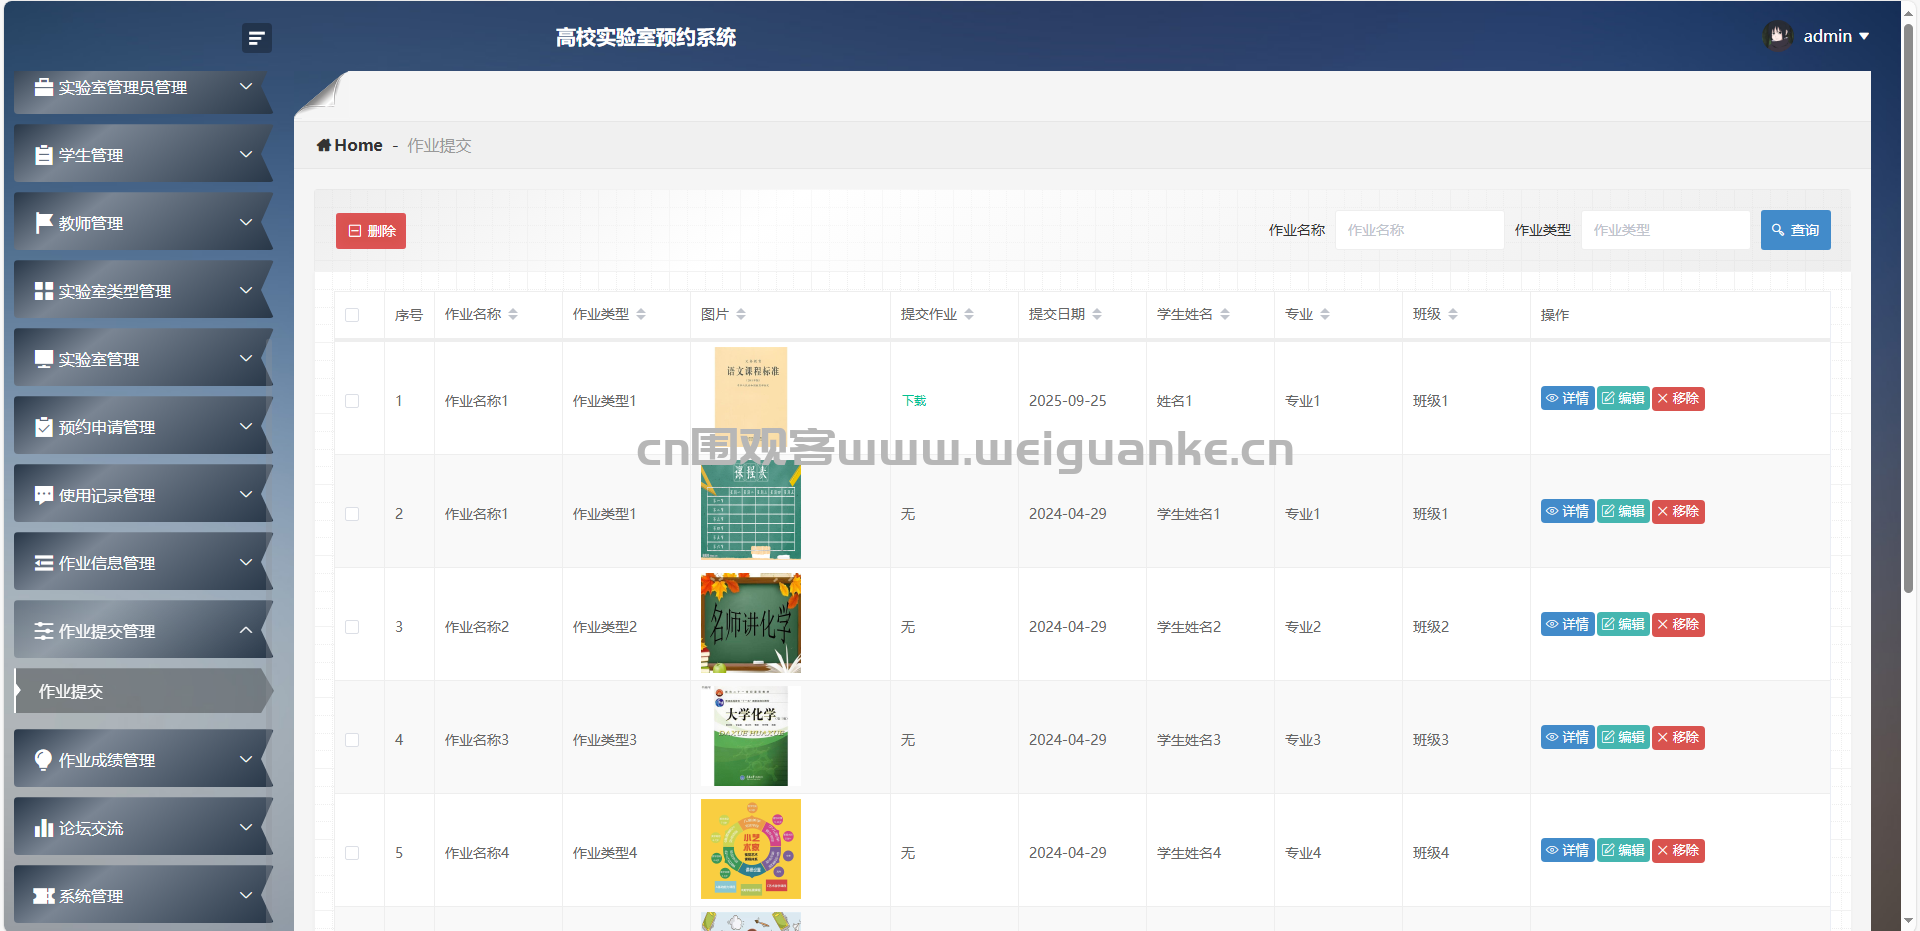This screenshot has height=931, width=1920.
Task: Sort by 作业名称 column arrows
Action: [513, 314]
